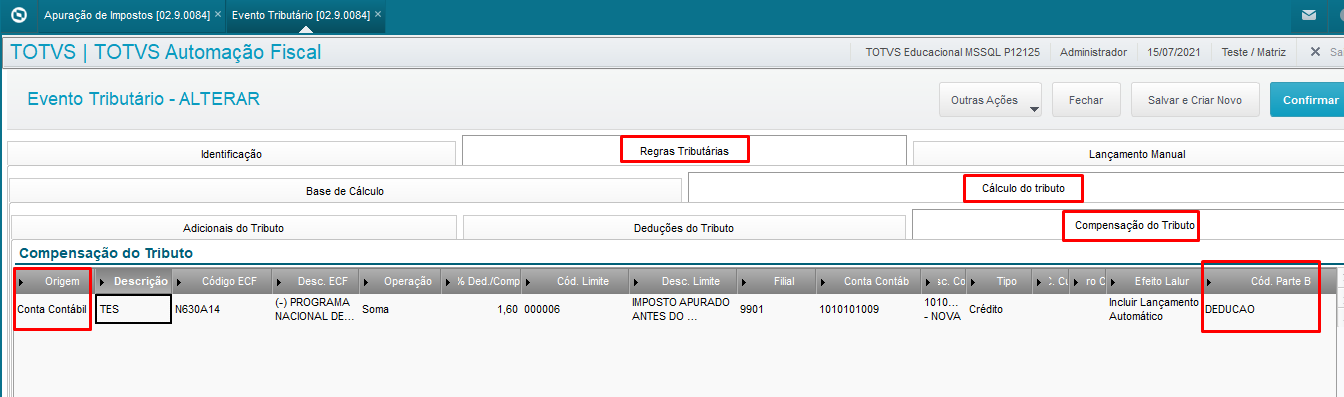Sort by the Origem column header
1344x397 pixels.
pyautogui.click(x=55, y=282)
